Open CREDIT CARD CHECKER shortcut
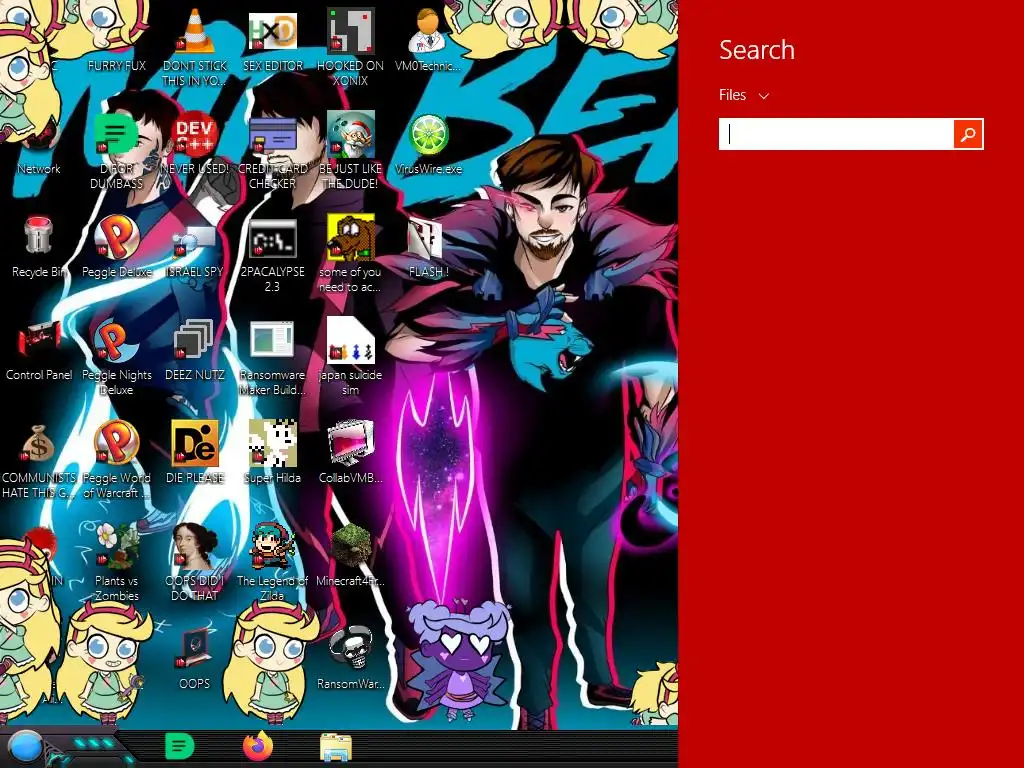1024x768 pixels. (272, 135)
